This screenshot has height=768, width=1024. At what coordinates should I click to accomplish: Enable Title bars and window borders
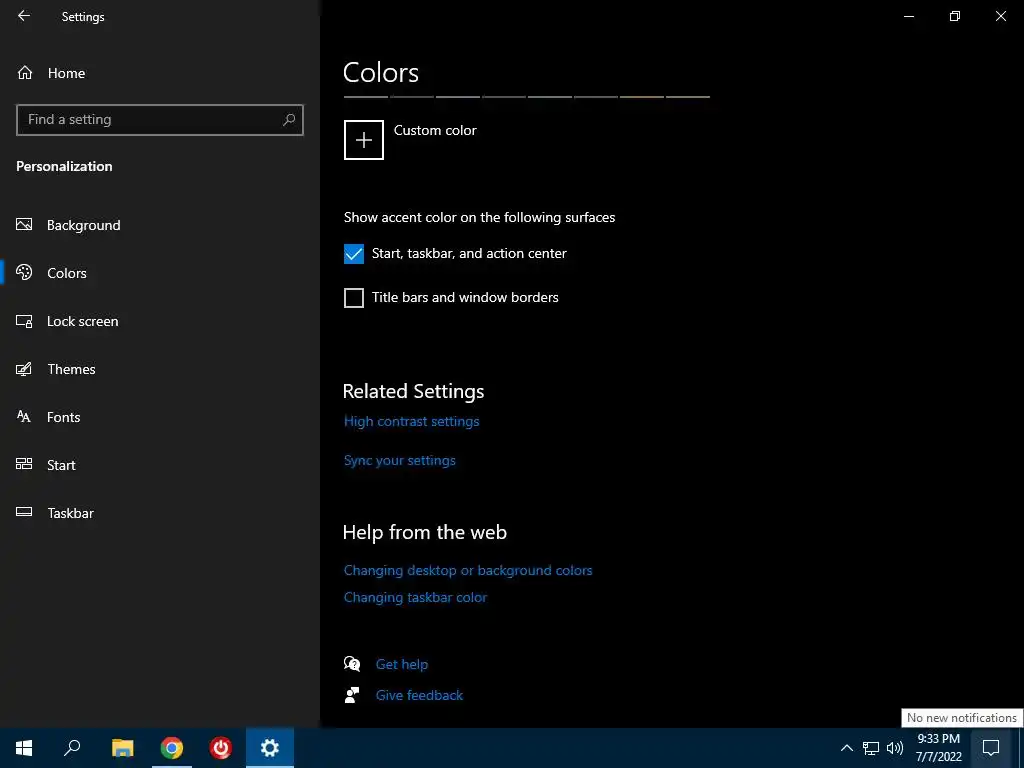point(354,298)
